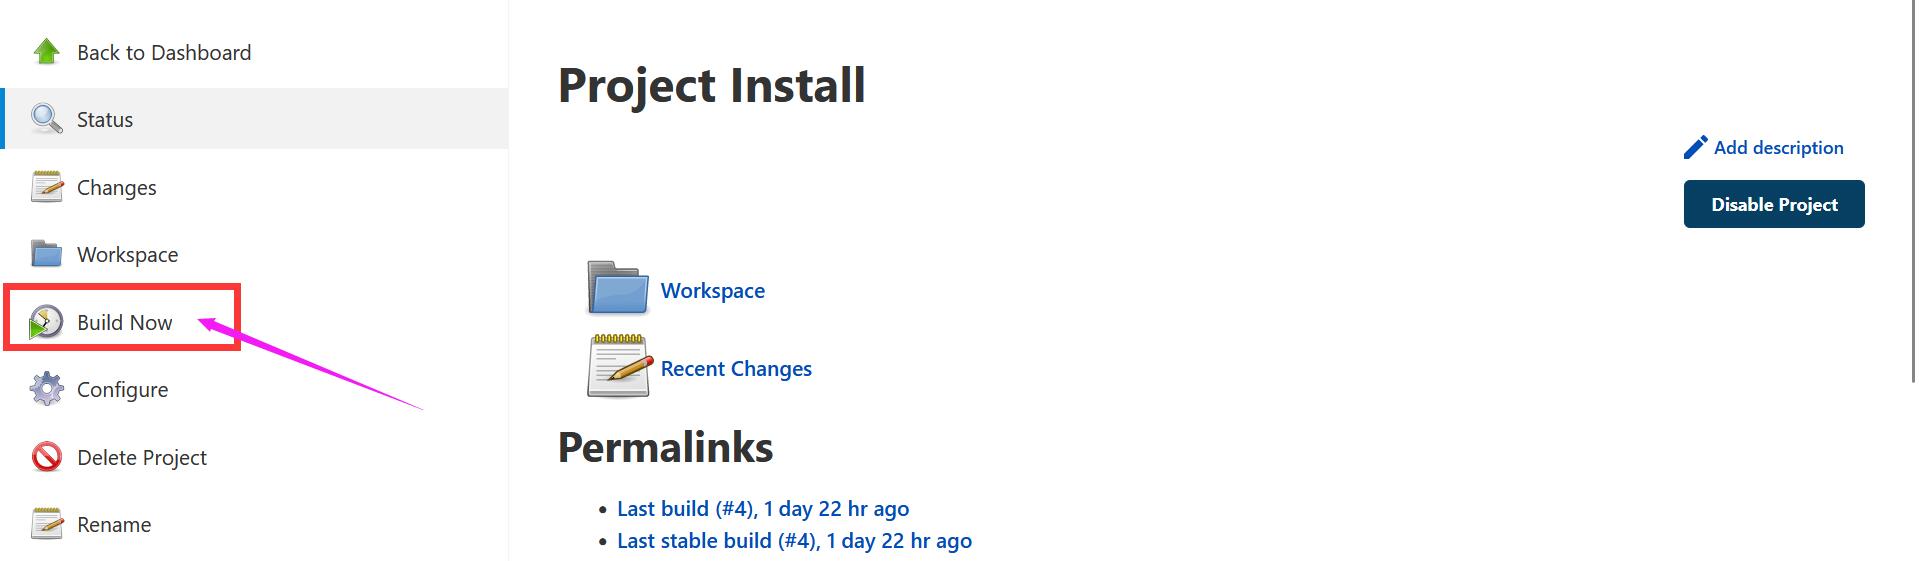
Task: Open the Recent Changes link
Action: [736, 368]
